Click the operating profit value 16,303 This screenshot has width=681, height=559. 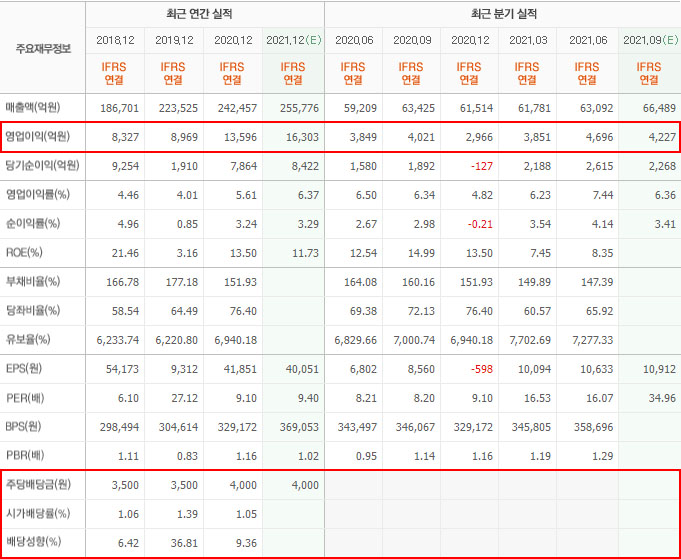[x=302, y=137]
